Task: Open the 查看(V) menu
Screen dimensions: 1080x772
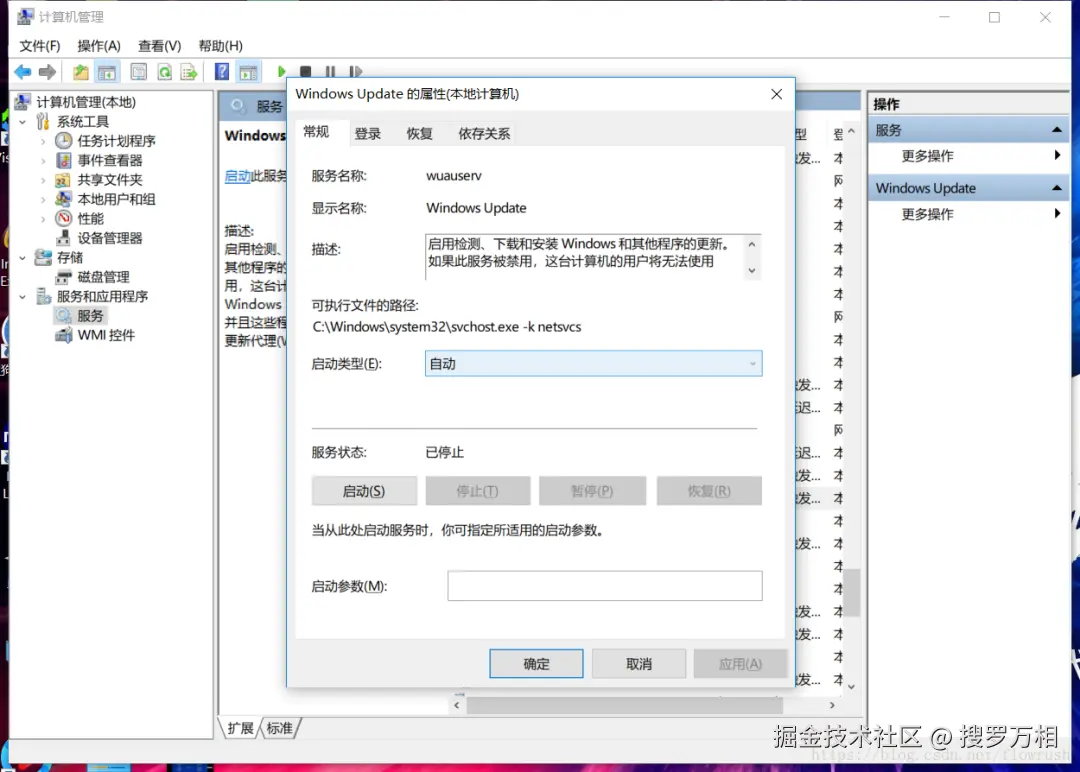Action: point(158,45)
